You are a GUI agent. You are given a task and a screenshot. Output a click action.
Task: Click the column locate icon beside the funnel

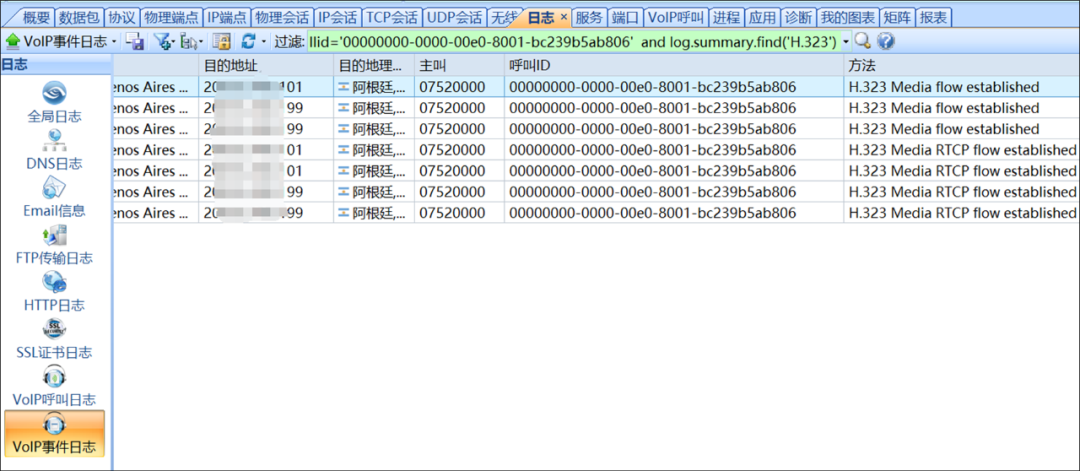pos(189,42)
